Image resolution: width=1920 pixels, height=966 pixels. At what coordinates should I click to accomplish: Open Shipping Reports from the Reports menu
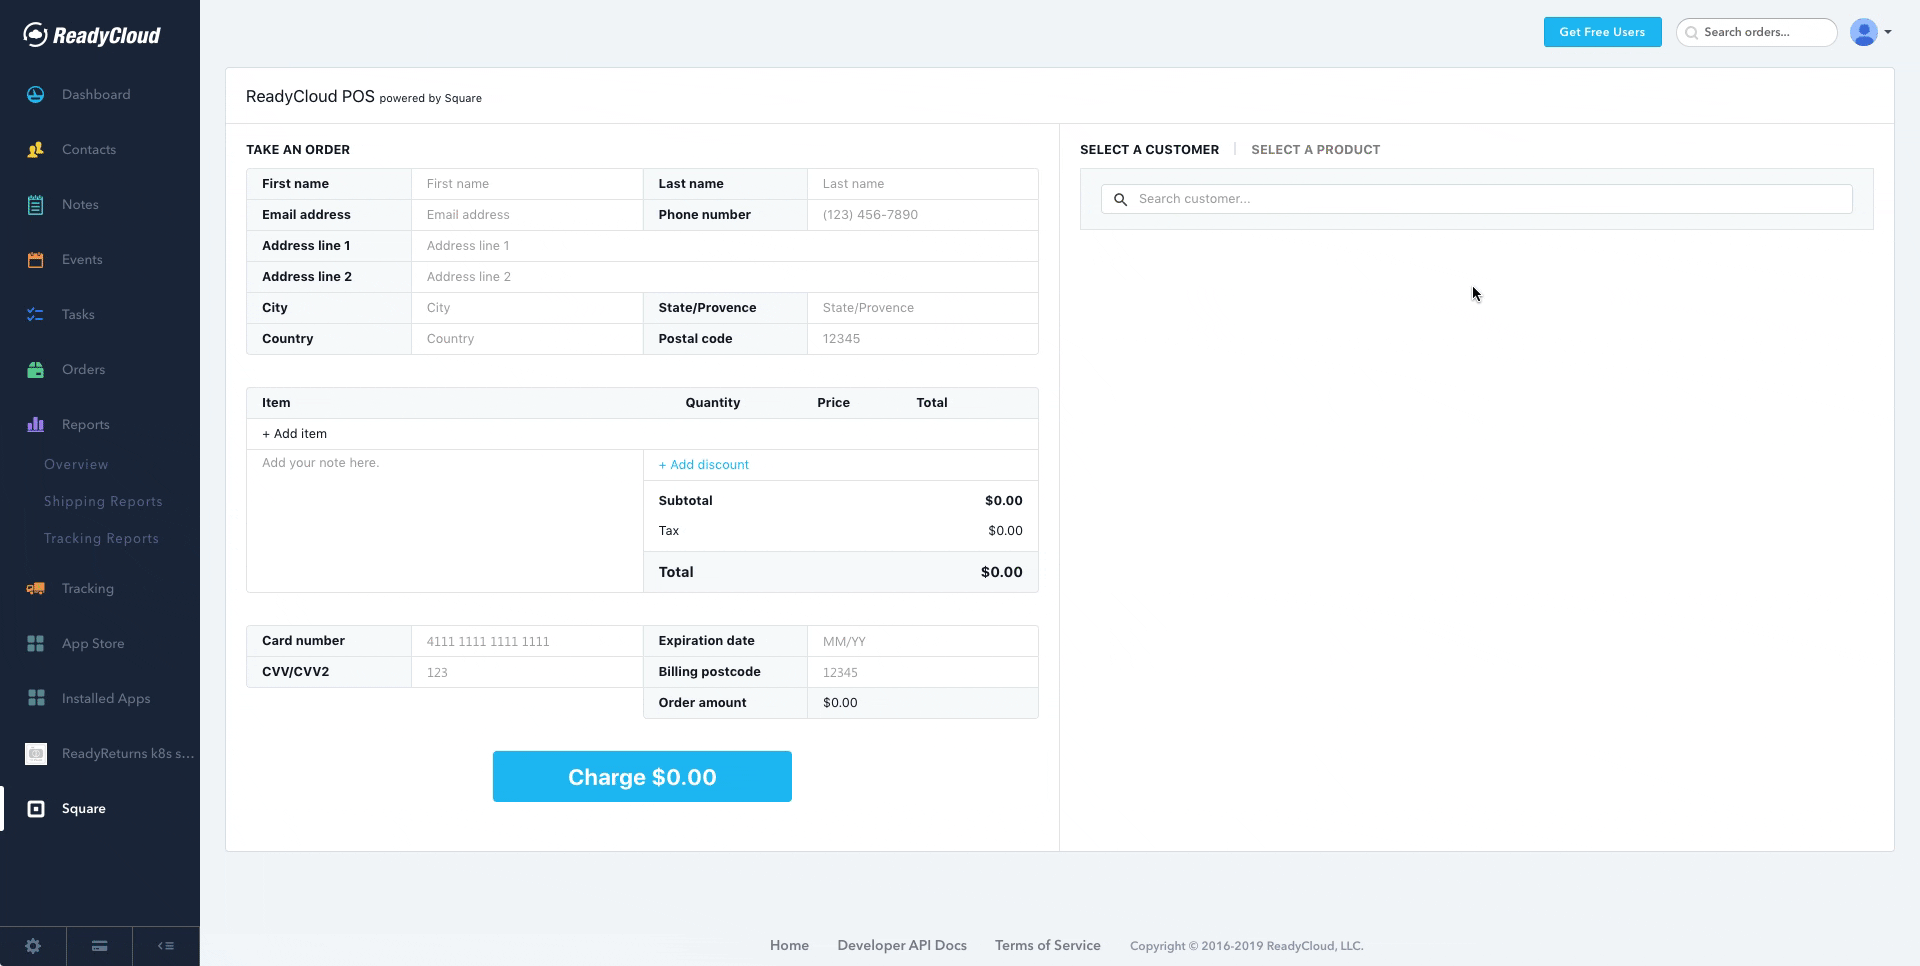point(103,501)
